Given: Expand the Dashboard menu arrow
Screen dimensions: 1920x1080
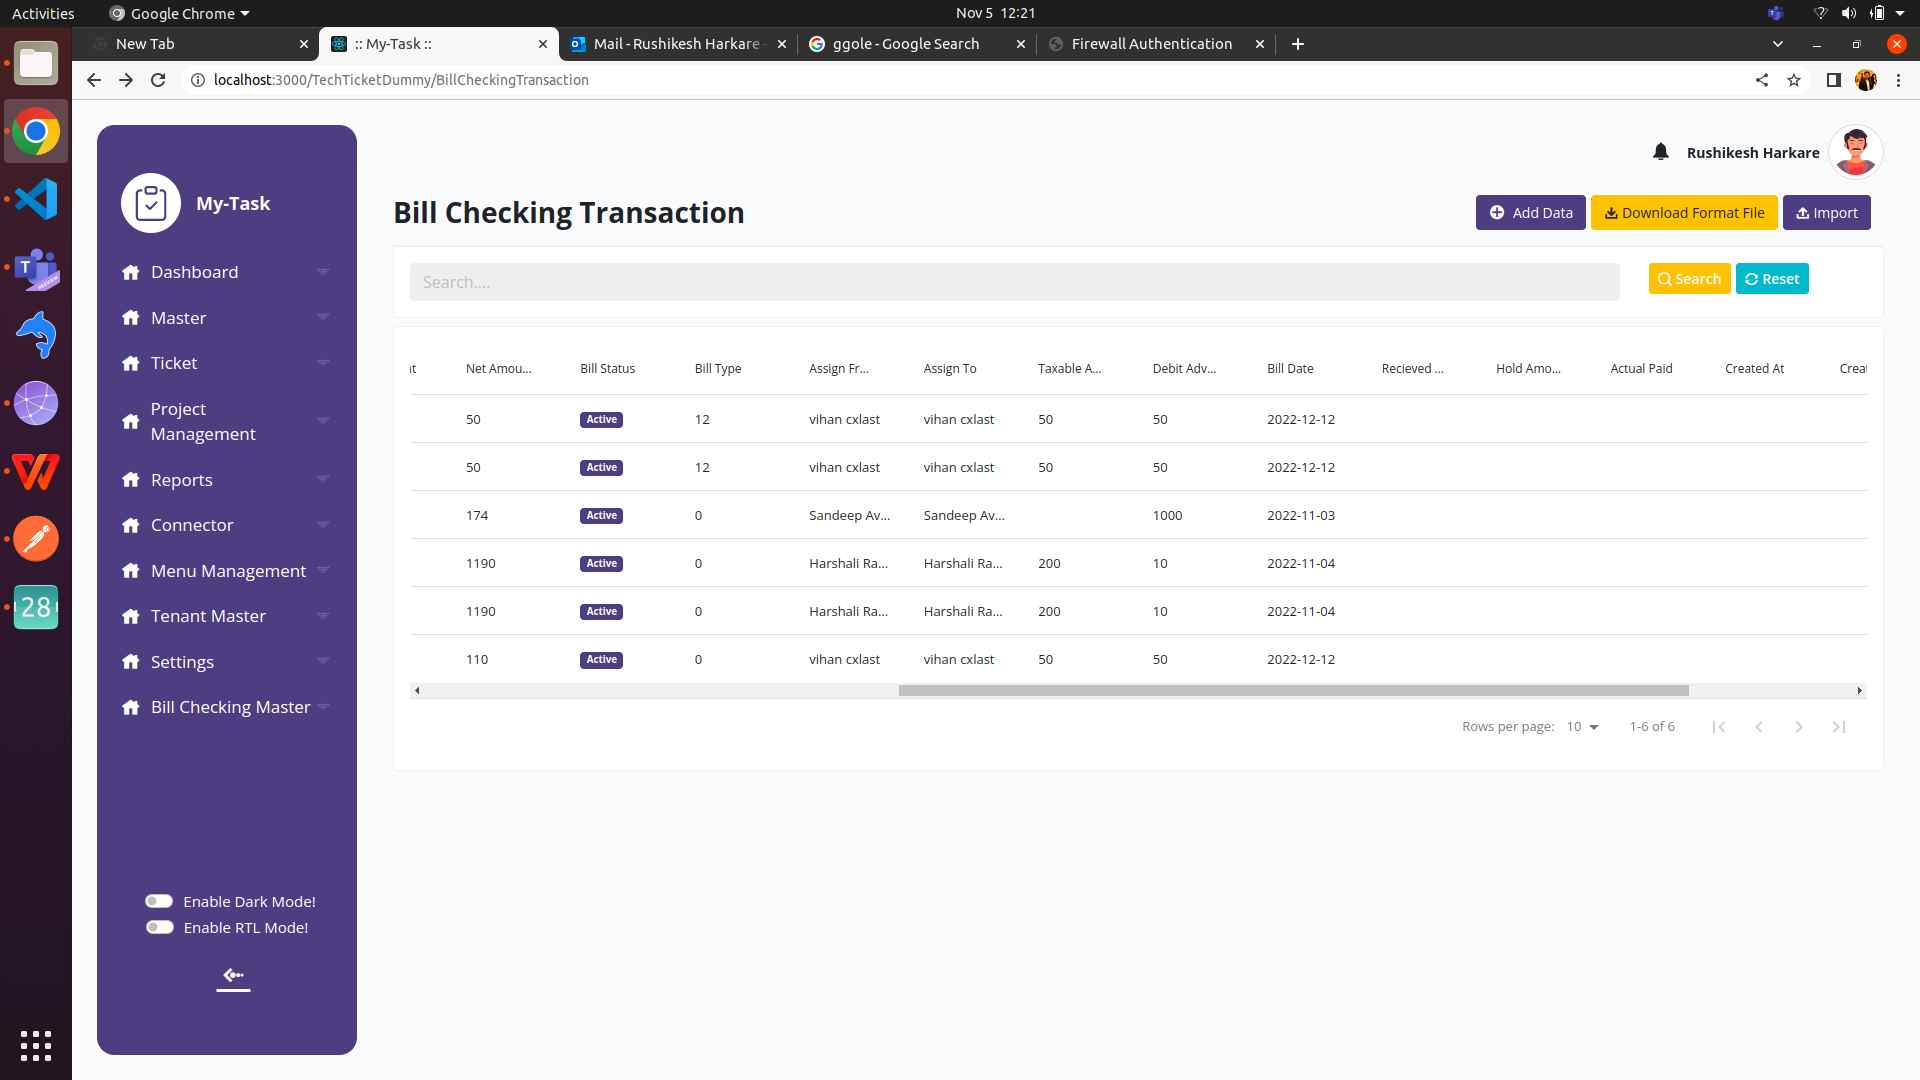Looking at the screenshot, I should click(323, 272).
